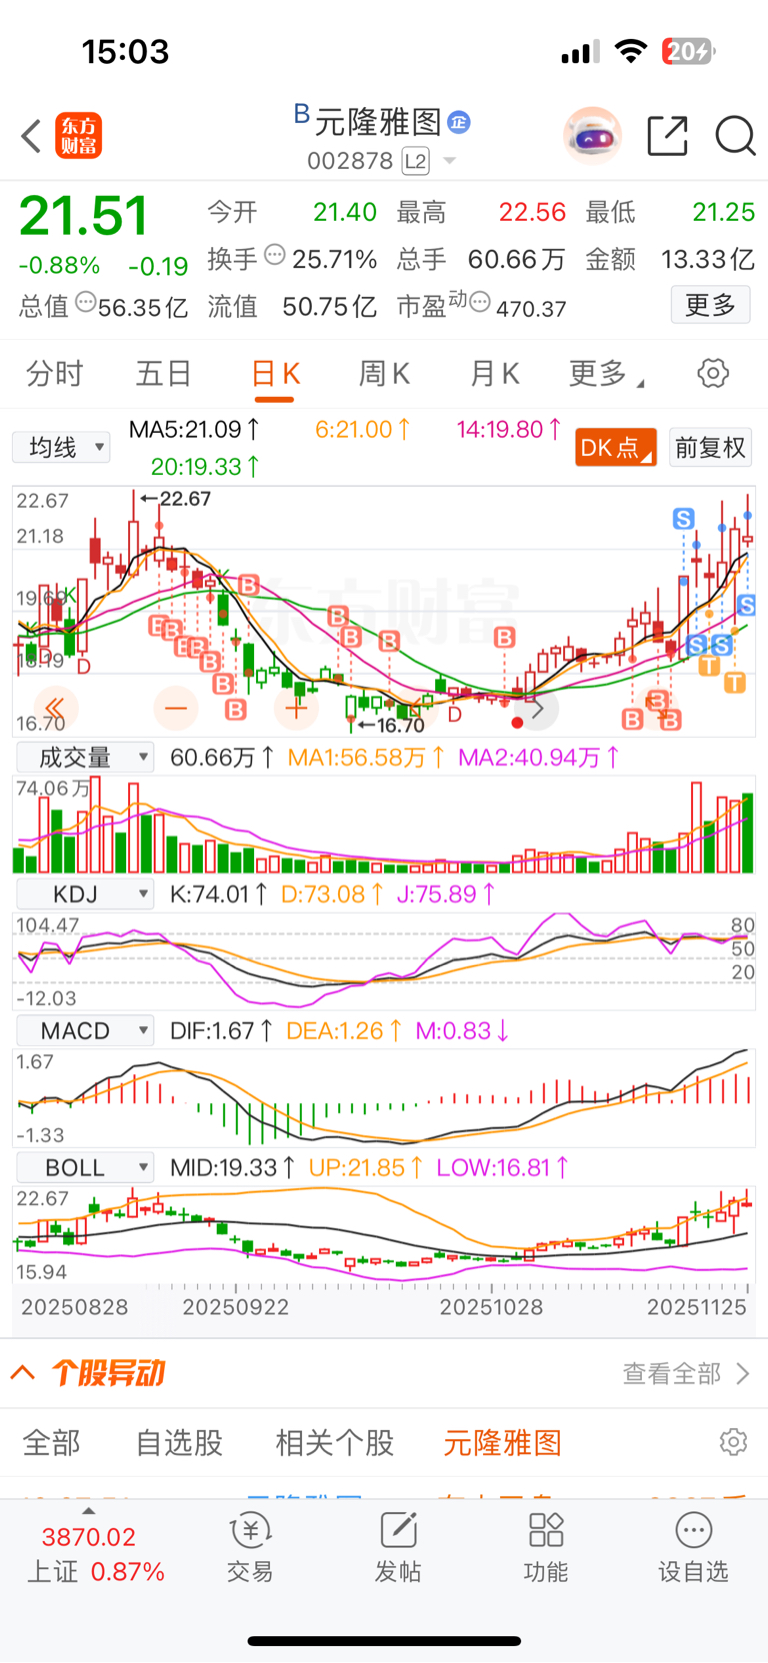The image size is (768, 1663).
Task: Tap the Wi-Fi icon in status bar
Action: pos(630,51)
